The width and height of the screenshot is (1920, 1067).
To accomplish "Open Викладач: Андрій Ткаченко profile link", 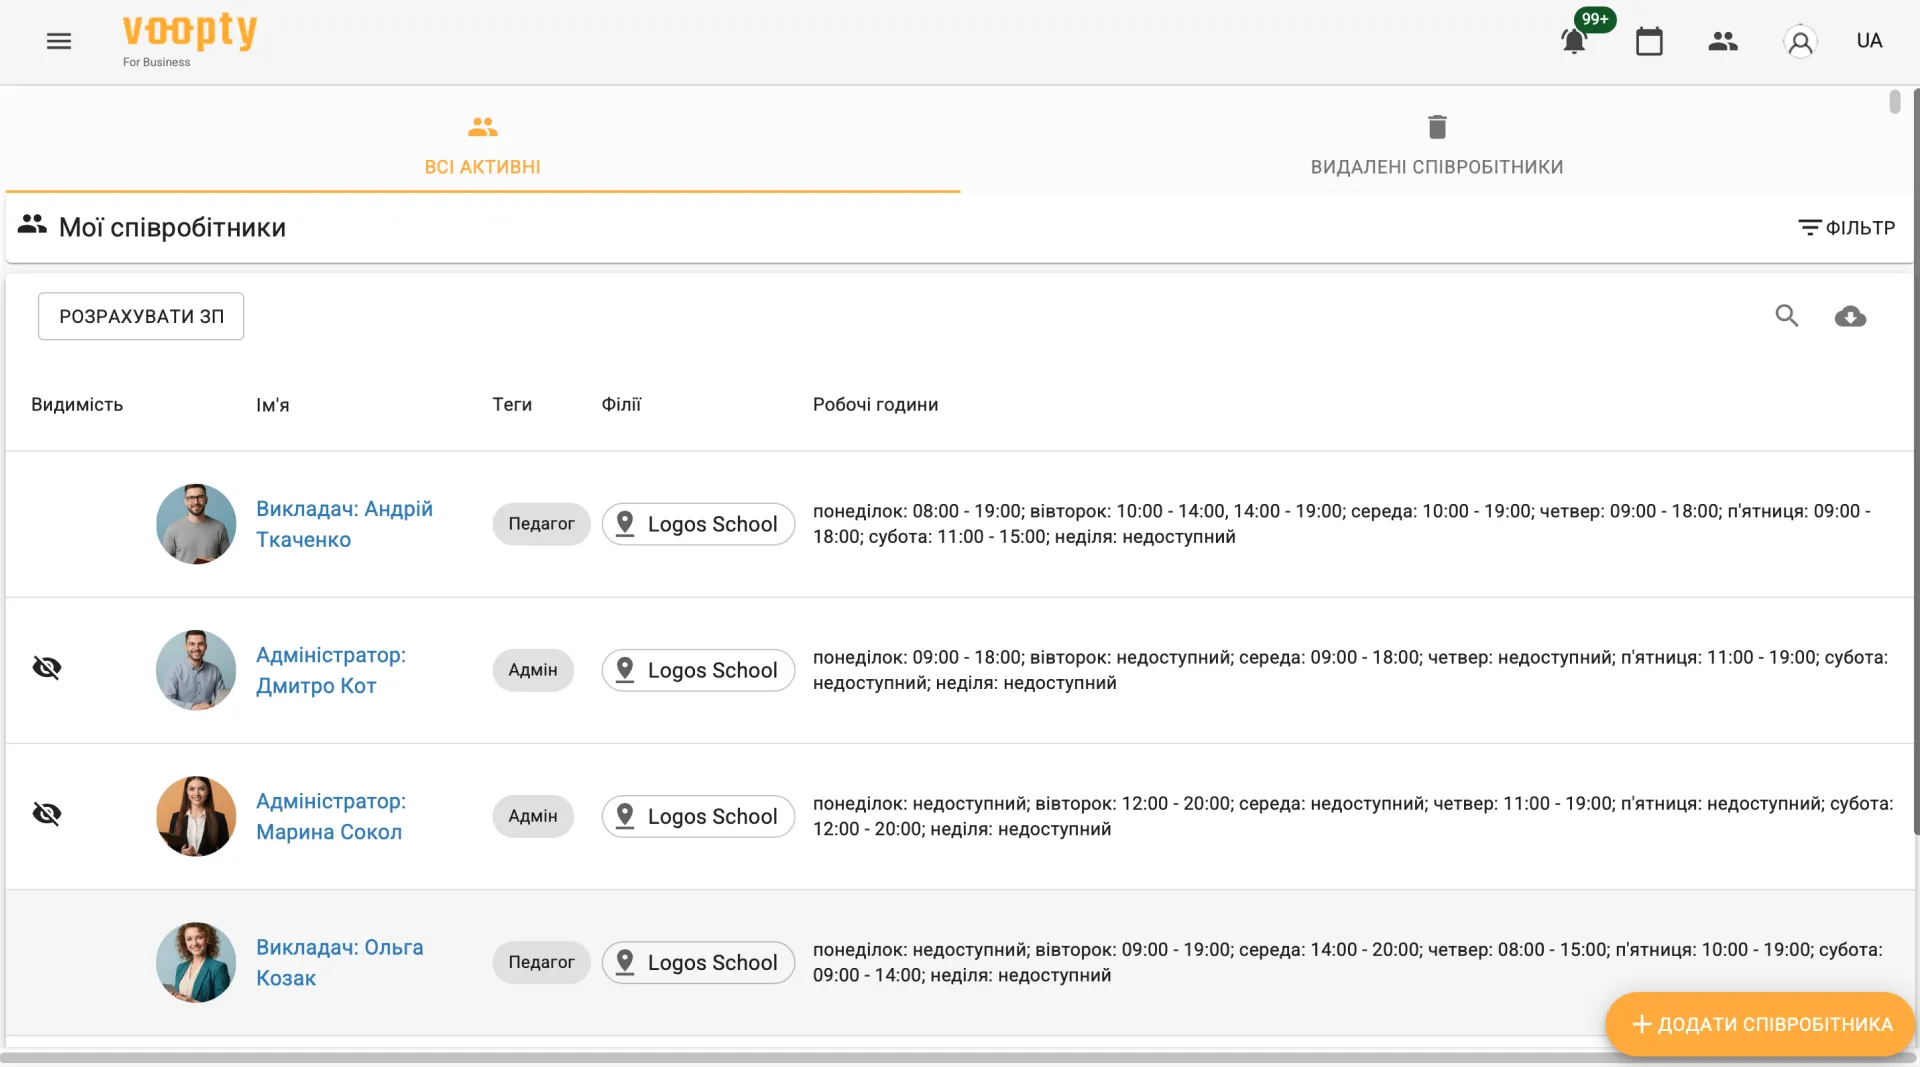I will [344, 524].
